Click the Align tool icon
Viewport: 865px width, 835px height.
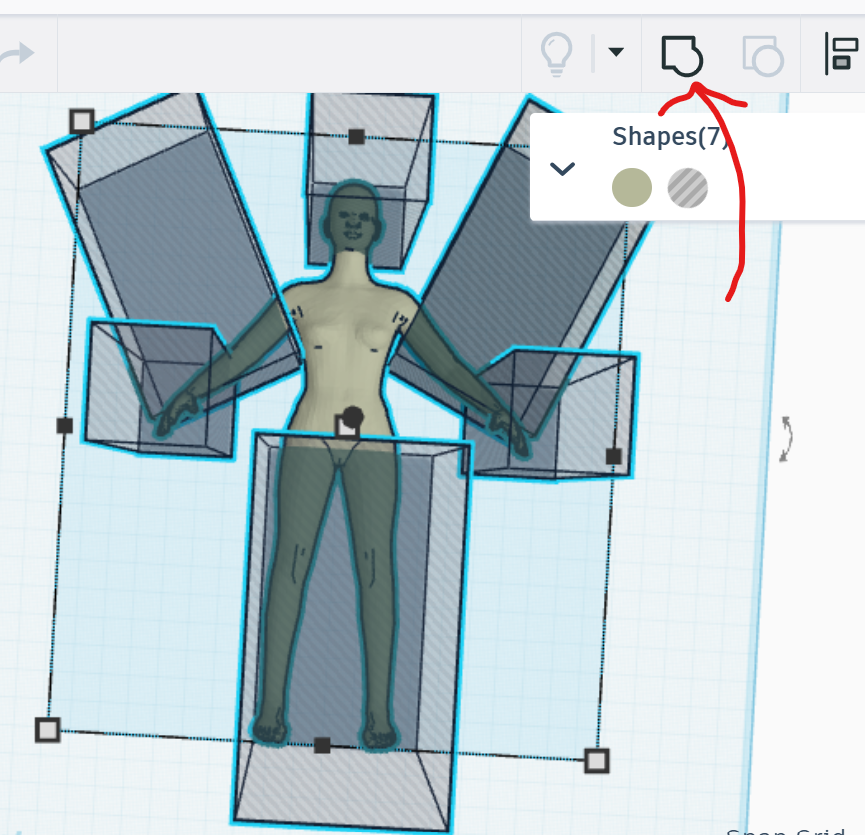841,53
